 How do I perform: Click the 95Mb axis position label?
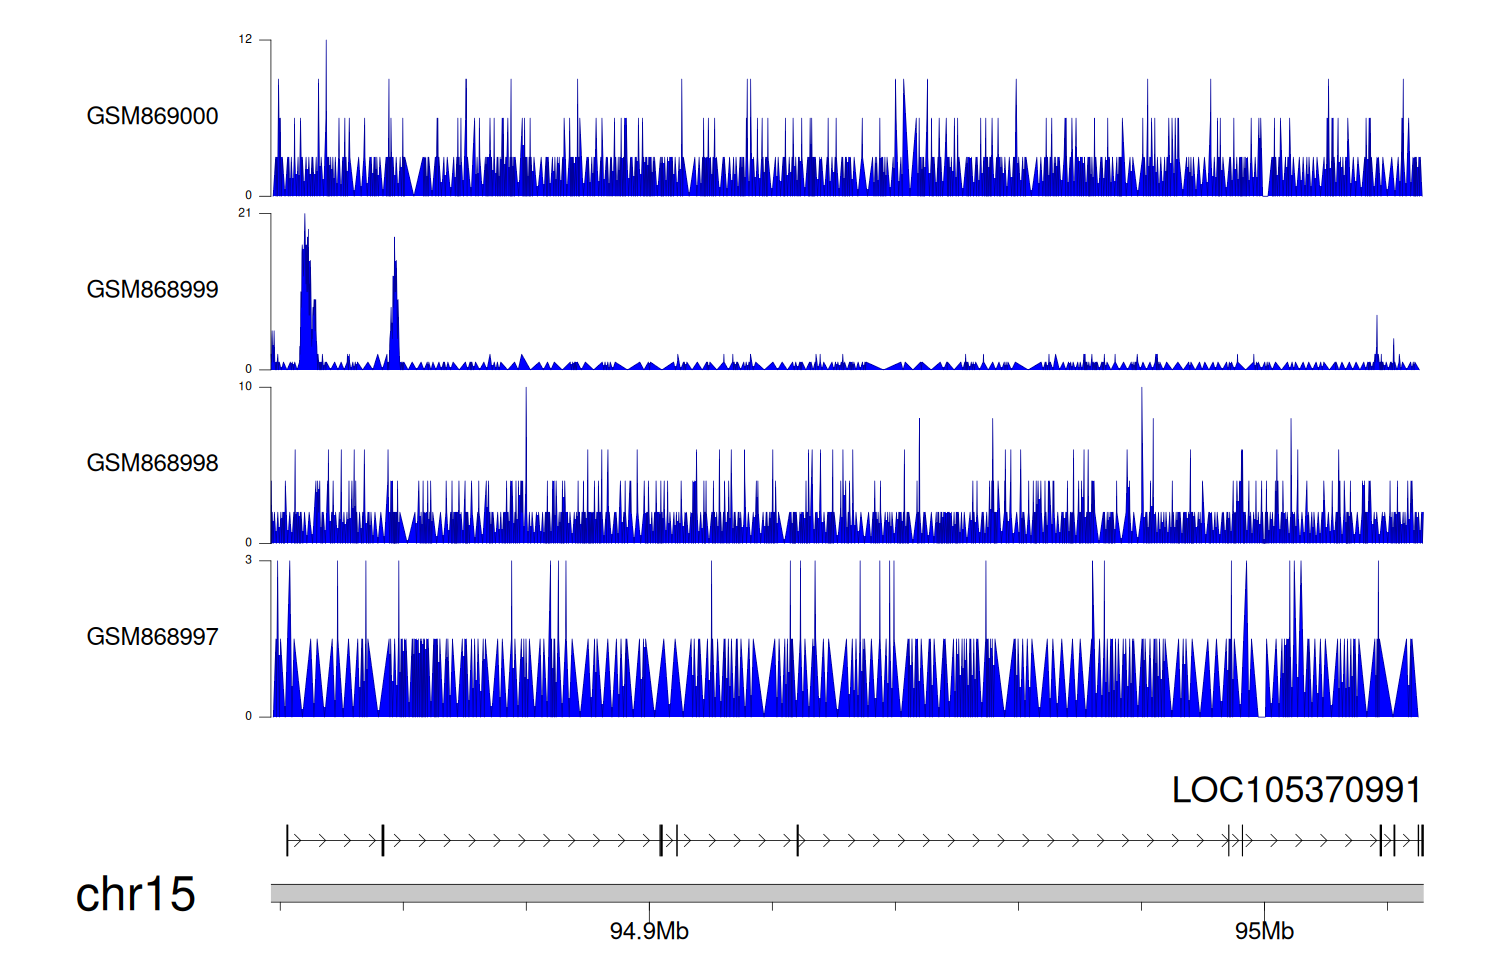pyautogui.click(x=1264, y=932)
